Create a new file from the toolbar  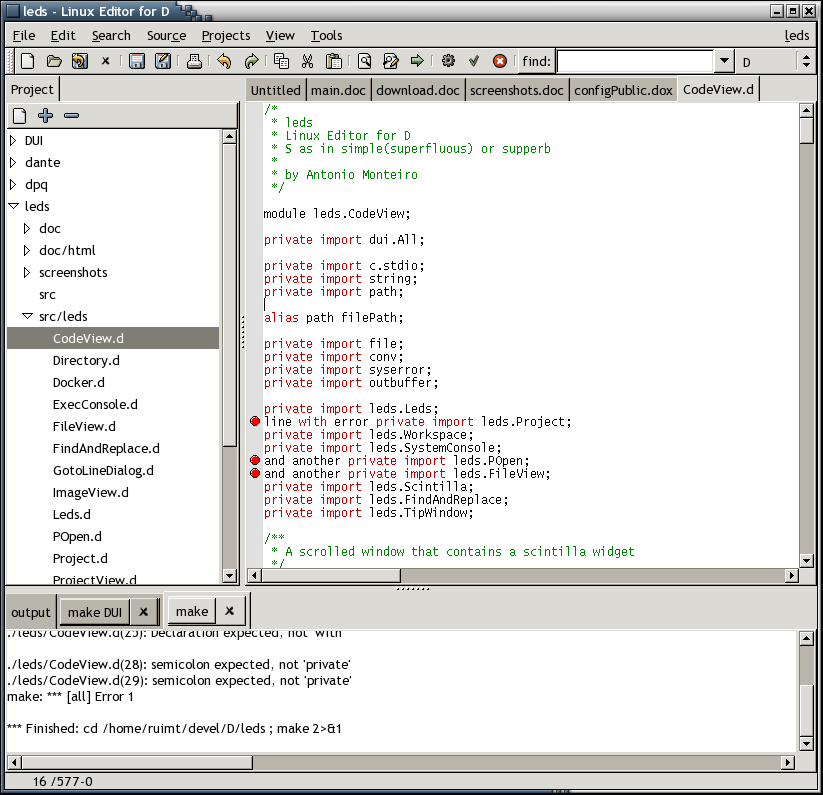(x=27, y=61)
